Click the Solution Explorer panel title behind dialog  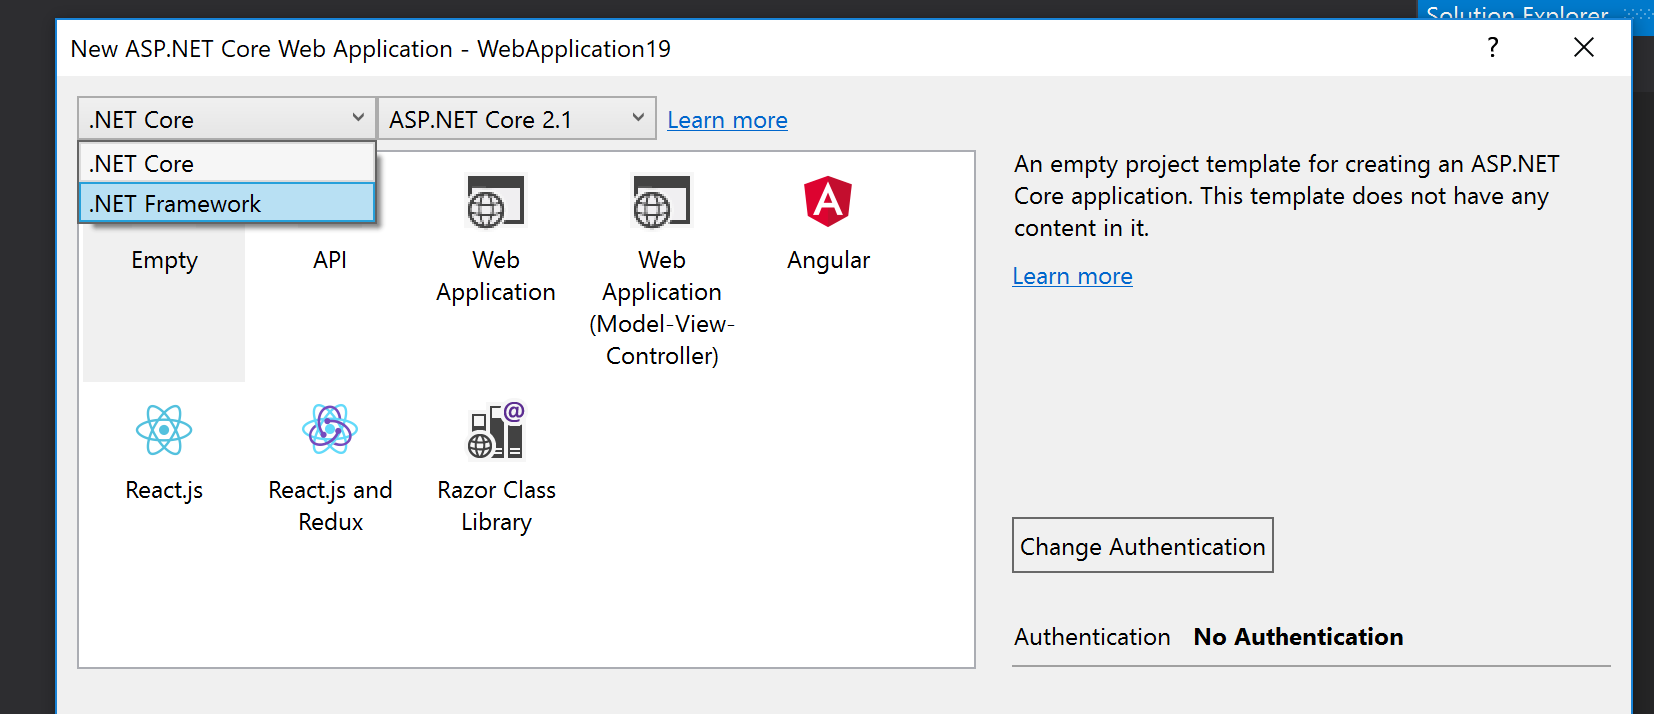[x=1517, y=13]
